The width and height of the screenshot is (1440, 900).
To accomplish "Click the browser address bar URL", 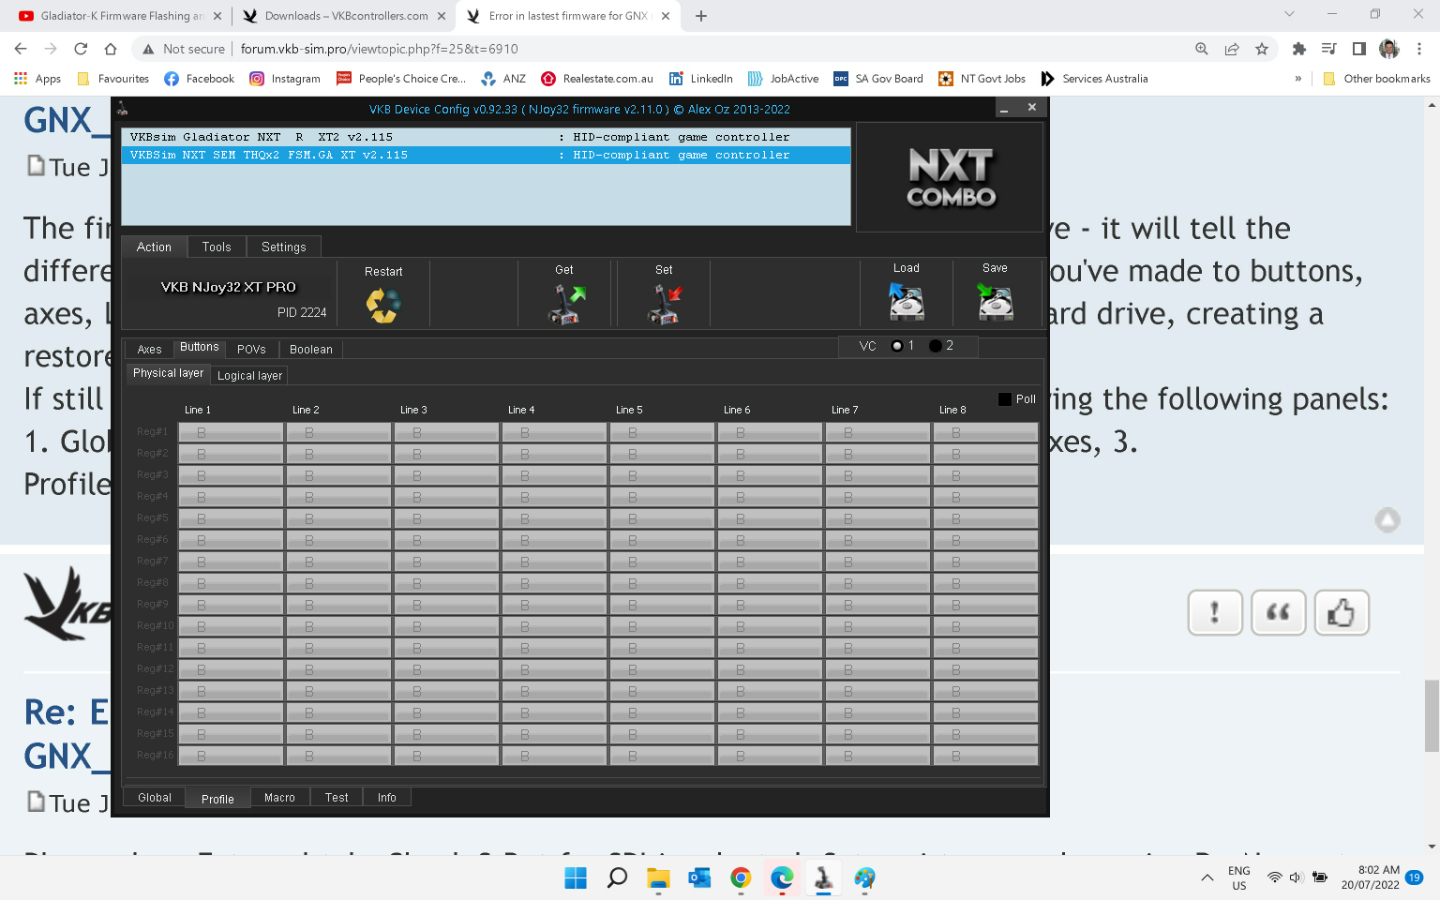I will [x=379, y=48].
